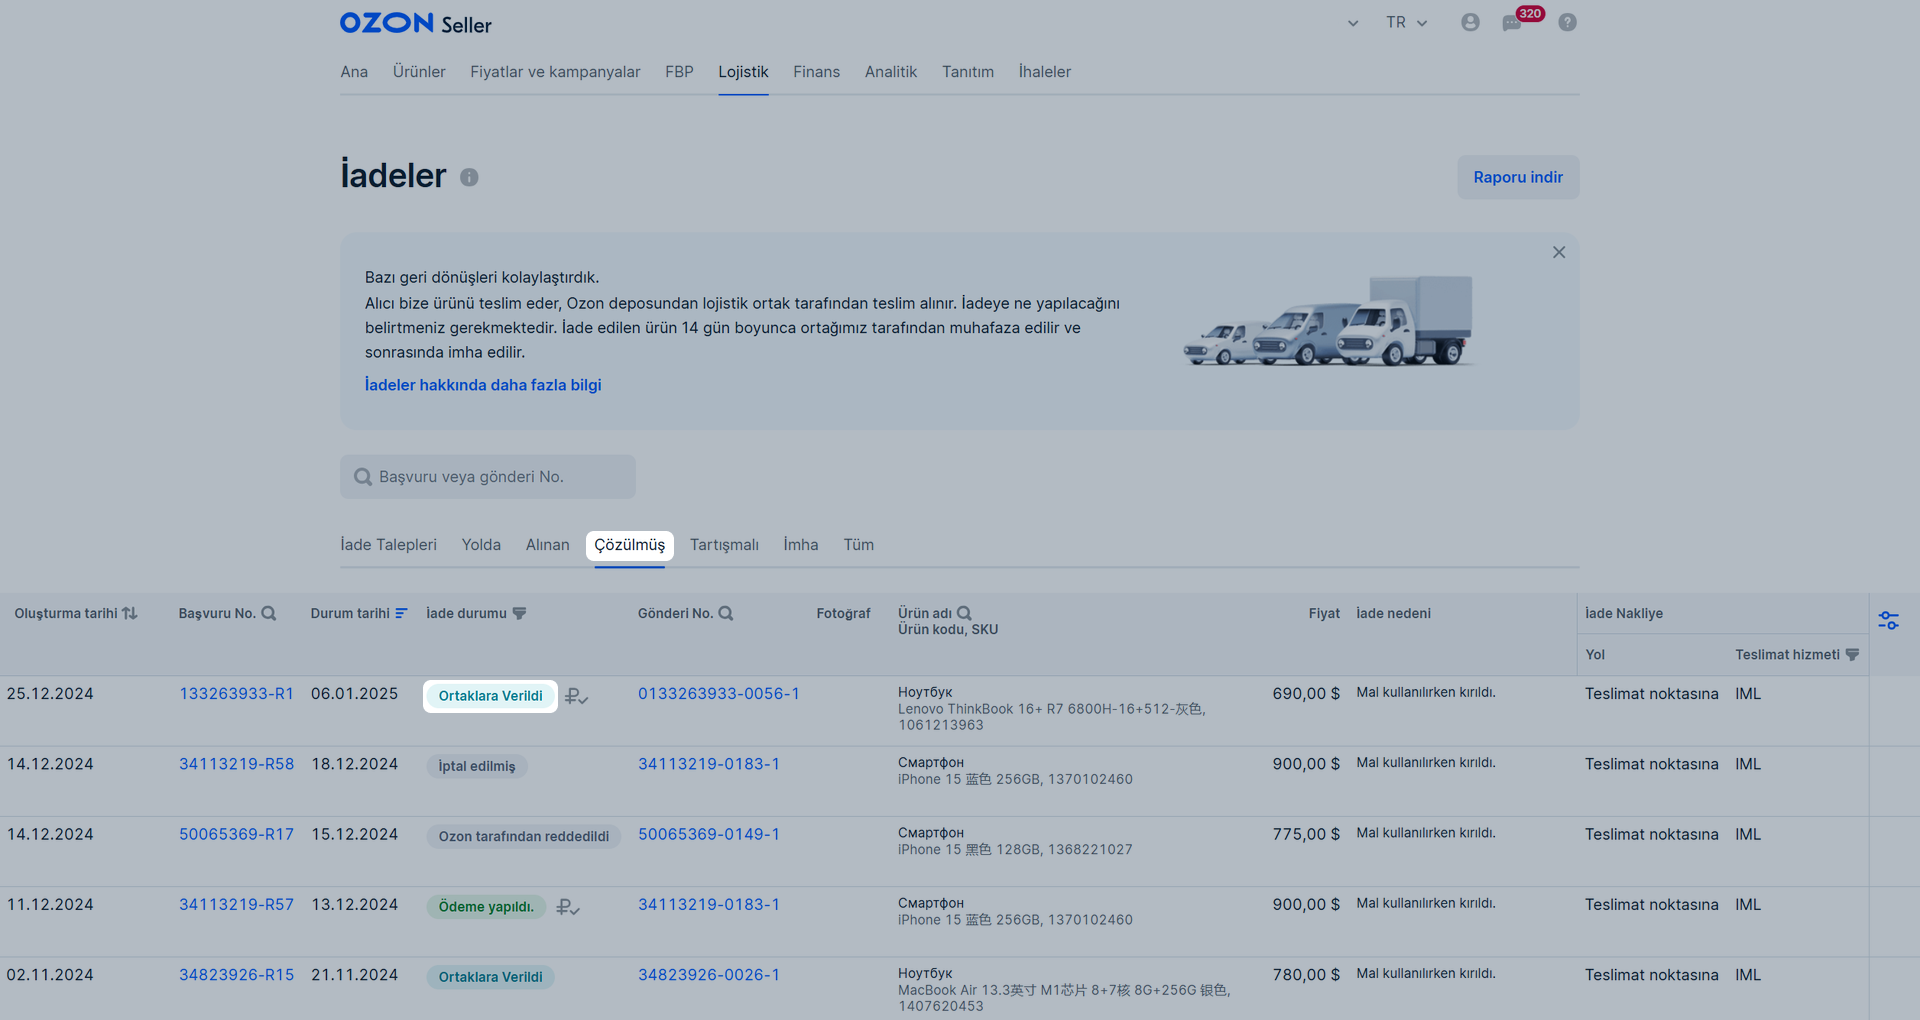Open İade durumu filter funnel icon

[x=519, y=613]
